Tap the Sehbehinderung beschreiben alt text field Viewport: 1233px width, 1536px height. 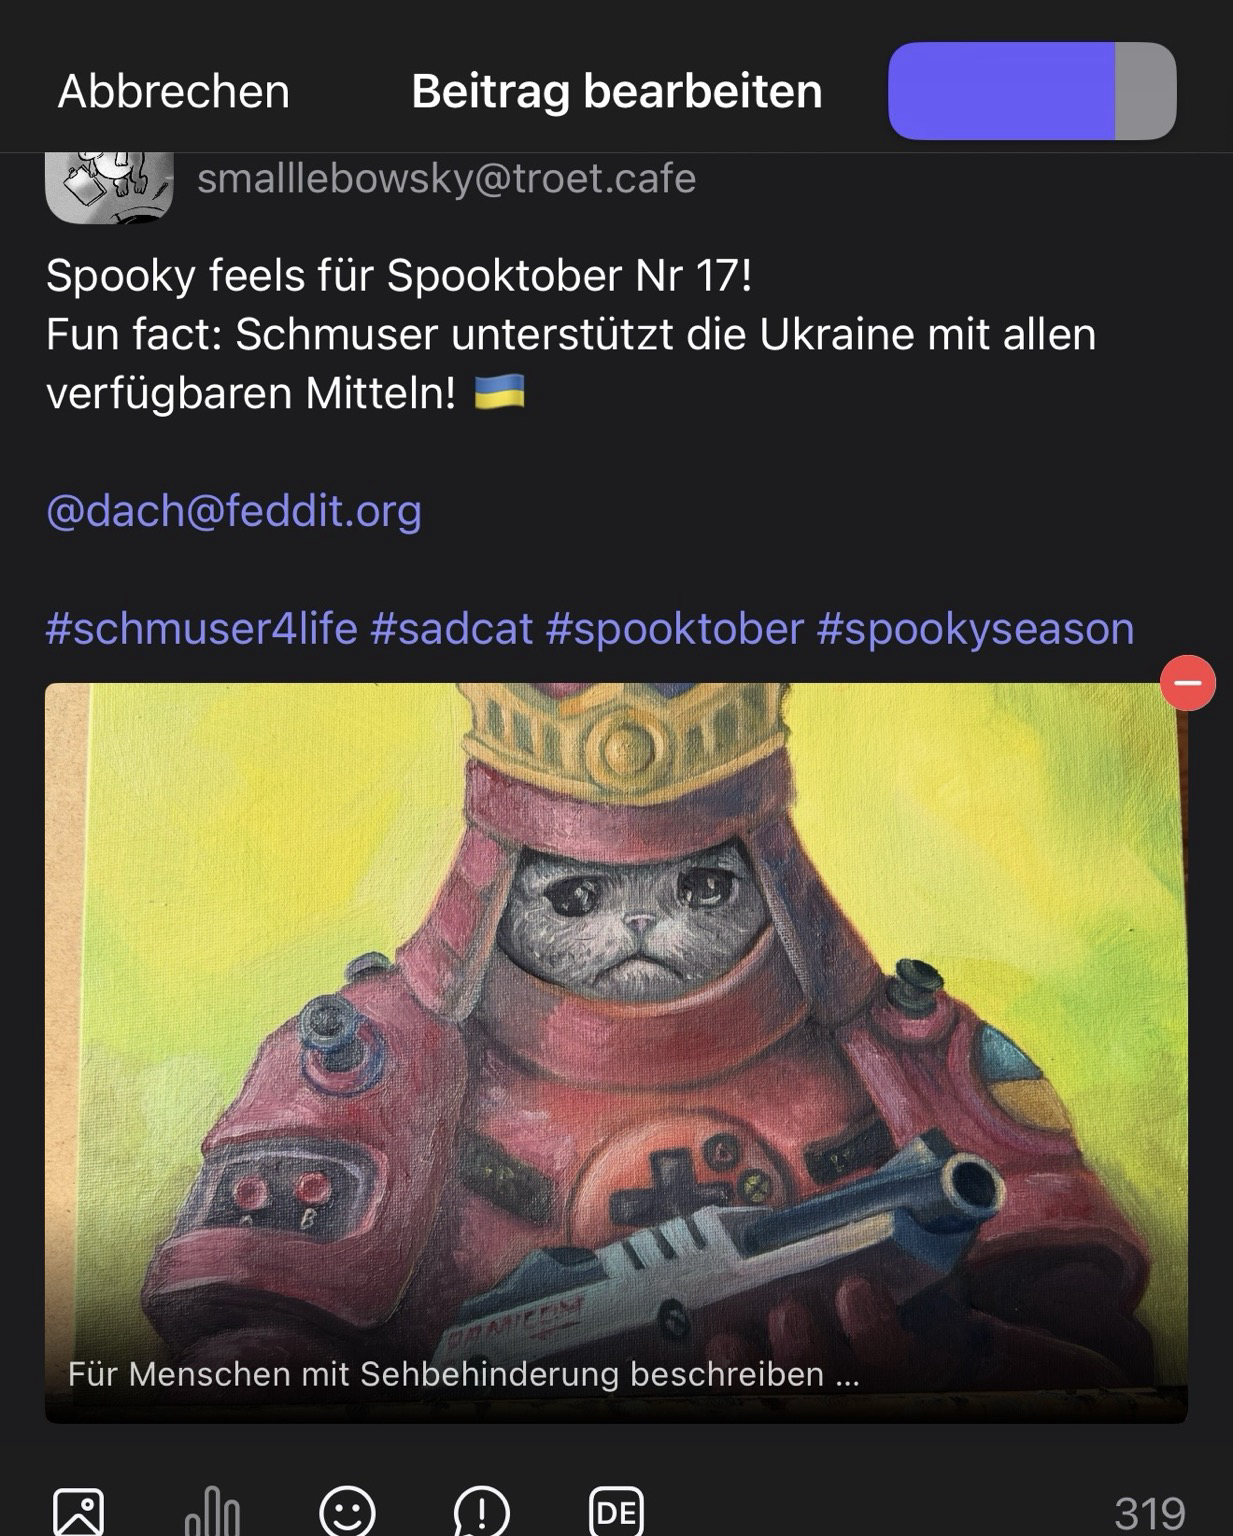tap(464, 1374)
